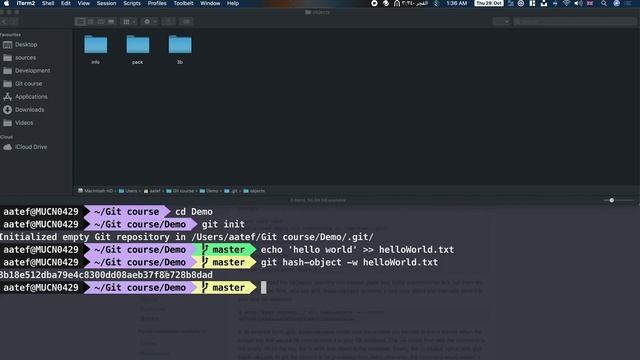The image size is (640, 360).
Task: Open the Shell menu
Action: (x=48, y=3)
